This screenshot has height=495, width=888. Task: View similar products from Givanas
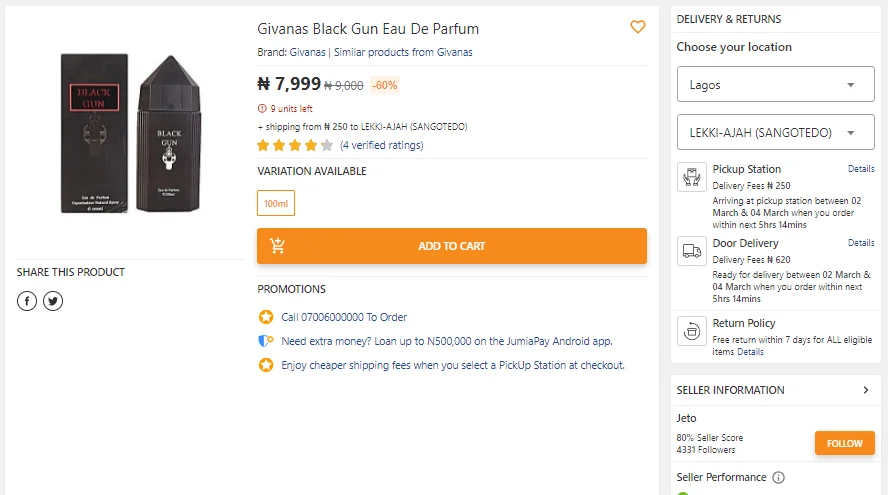click(403, 52)
